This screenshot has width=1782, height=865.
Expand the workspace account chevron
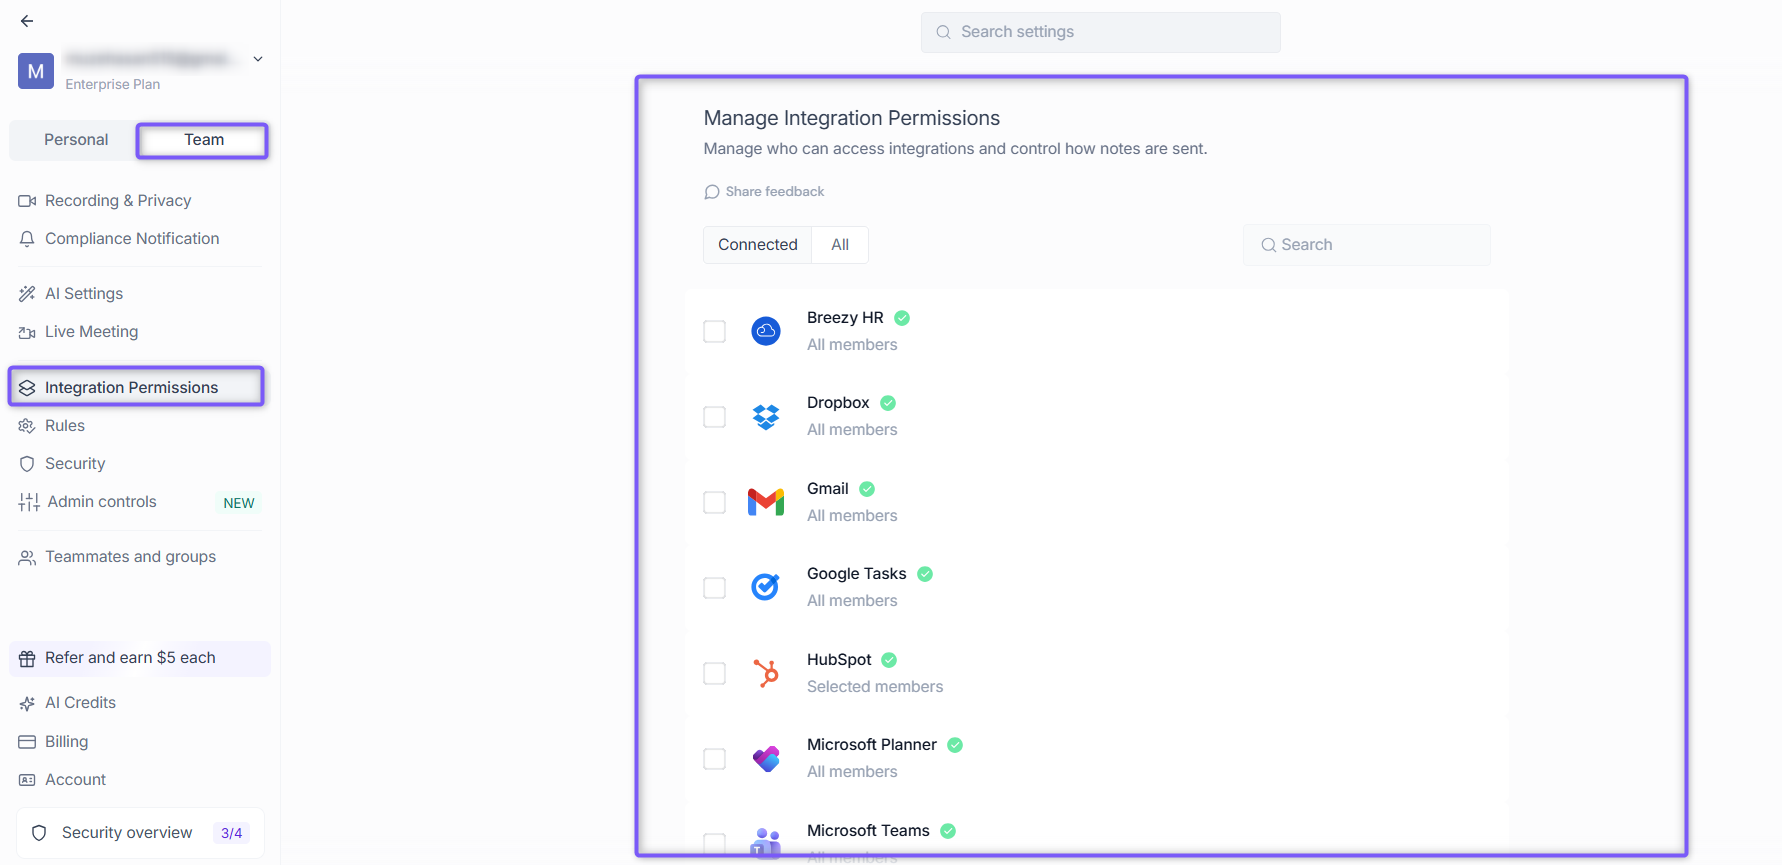(x=258, y=59)
